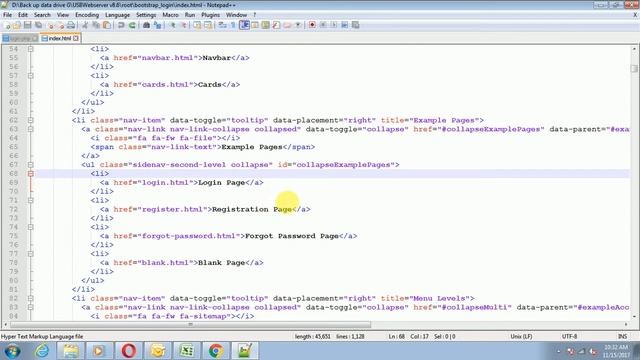
Task: Click the Stop Recording macro icon
Action: [323, 25]
